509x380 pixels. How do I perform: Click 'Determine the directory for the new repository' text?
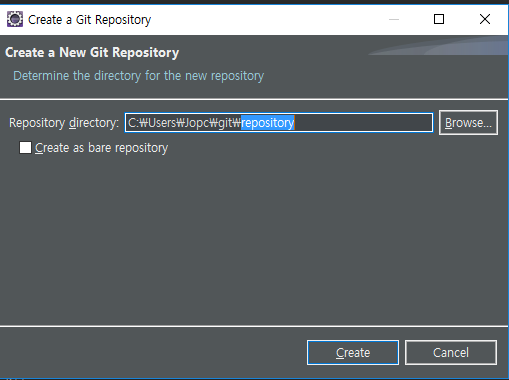click(139, 76)
